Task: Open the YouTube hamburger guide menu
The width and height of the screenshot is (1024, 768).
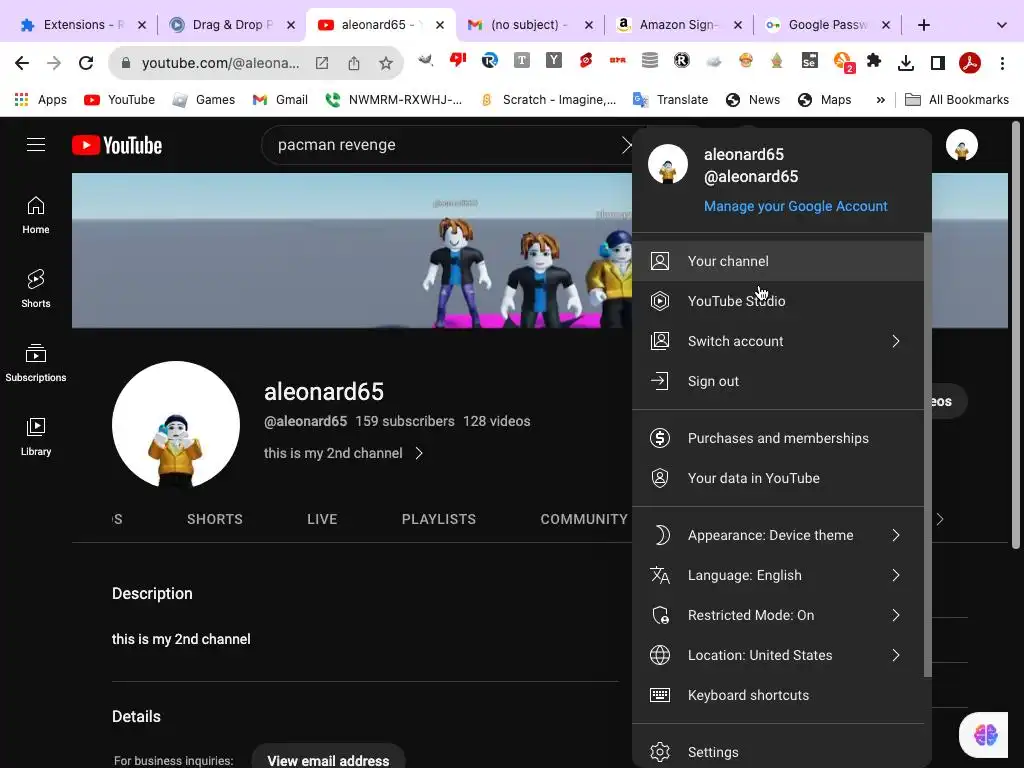Action: coord(36,144)
